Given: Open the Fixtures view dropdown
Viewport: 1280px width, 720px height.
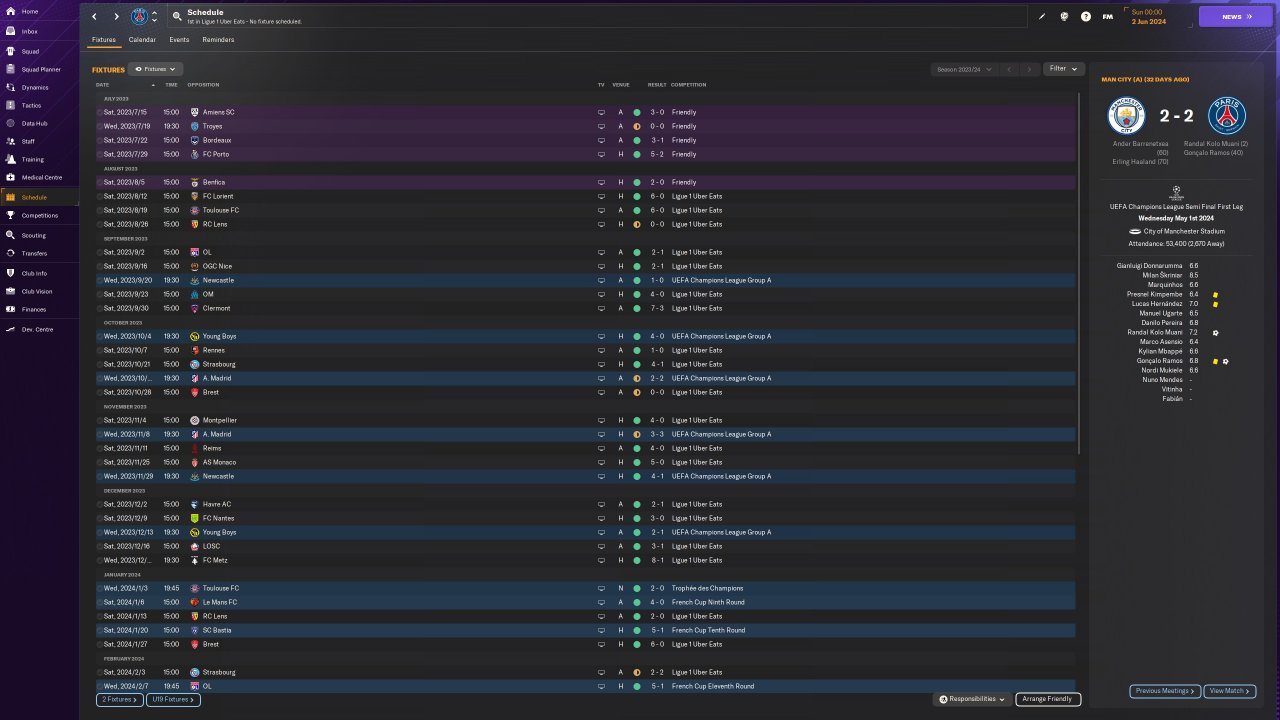Looking at the screenshot, I should point(155,69).
